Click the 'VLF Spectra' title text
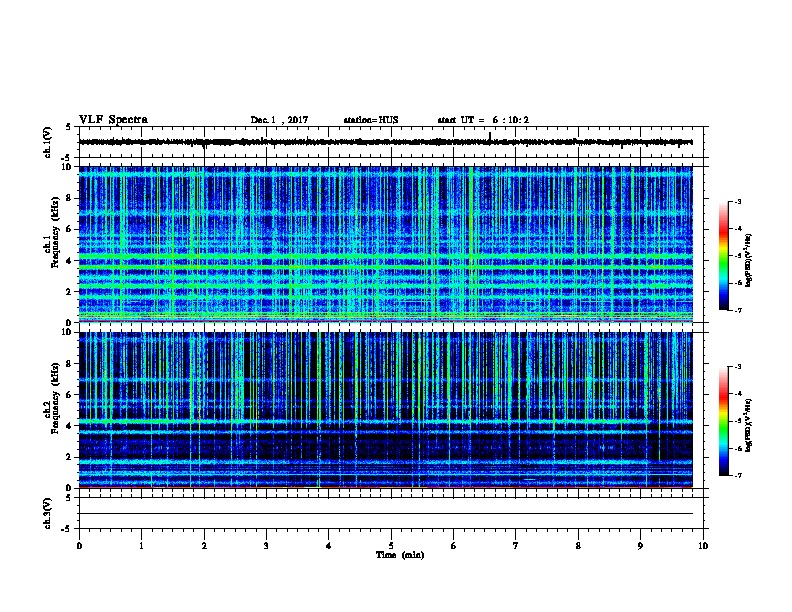 coord(113,120)
